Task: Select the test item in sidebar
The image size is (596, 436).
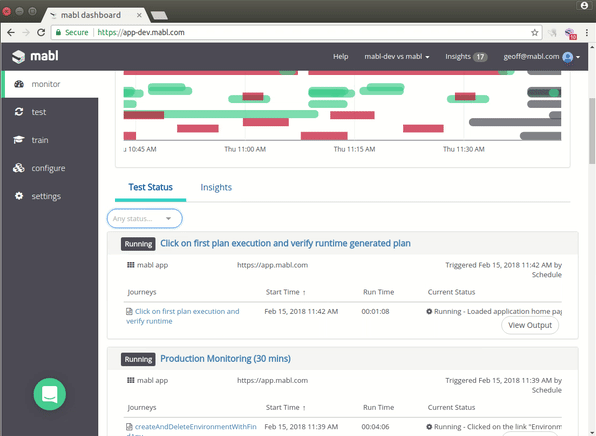Action: [x=50, y=112]
